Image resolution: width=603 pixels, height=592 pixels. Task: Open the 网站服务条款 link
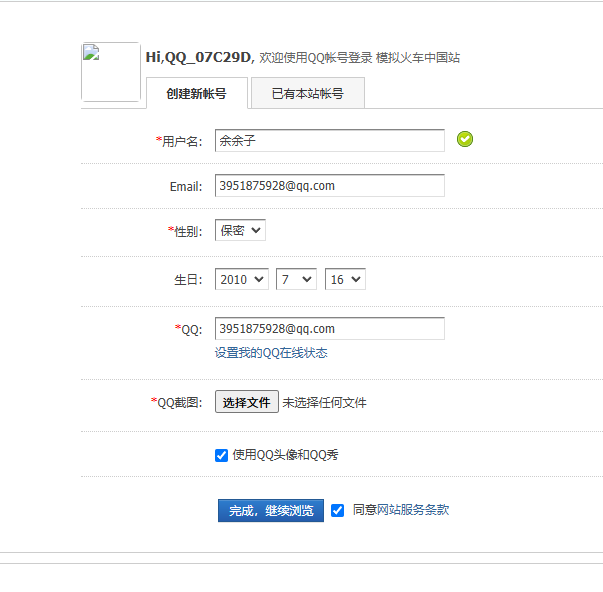pyautogui.click(x=413, y=510)
